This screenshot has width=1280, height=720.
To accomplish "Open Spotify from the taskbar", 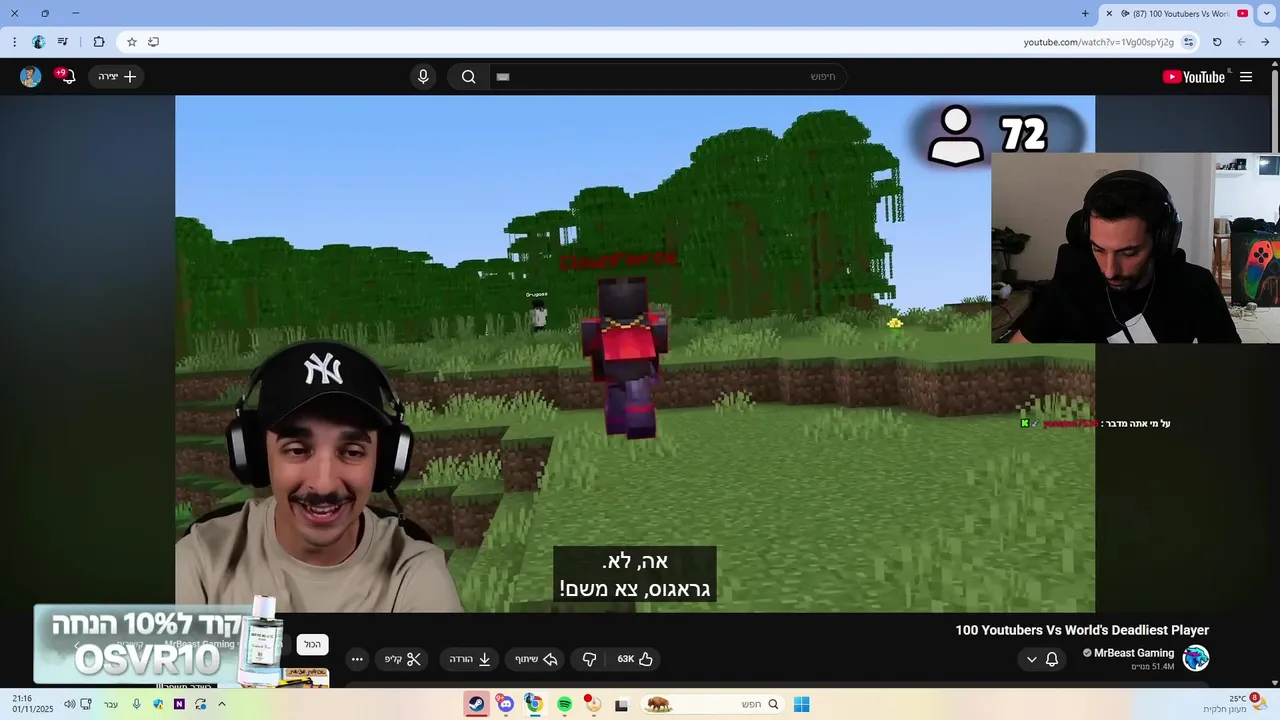I will (x=564, y=704).
